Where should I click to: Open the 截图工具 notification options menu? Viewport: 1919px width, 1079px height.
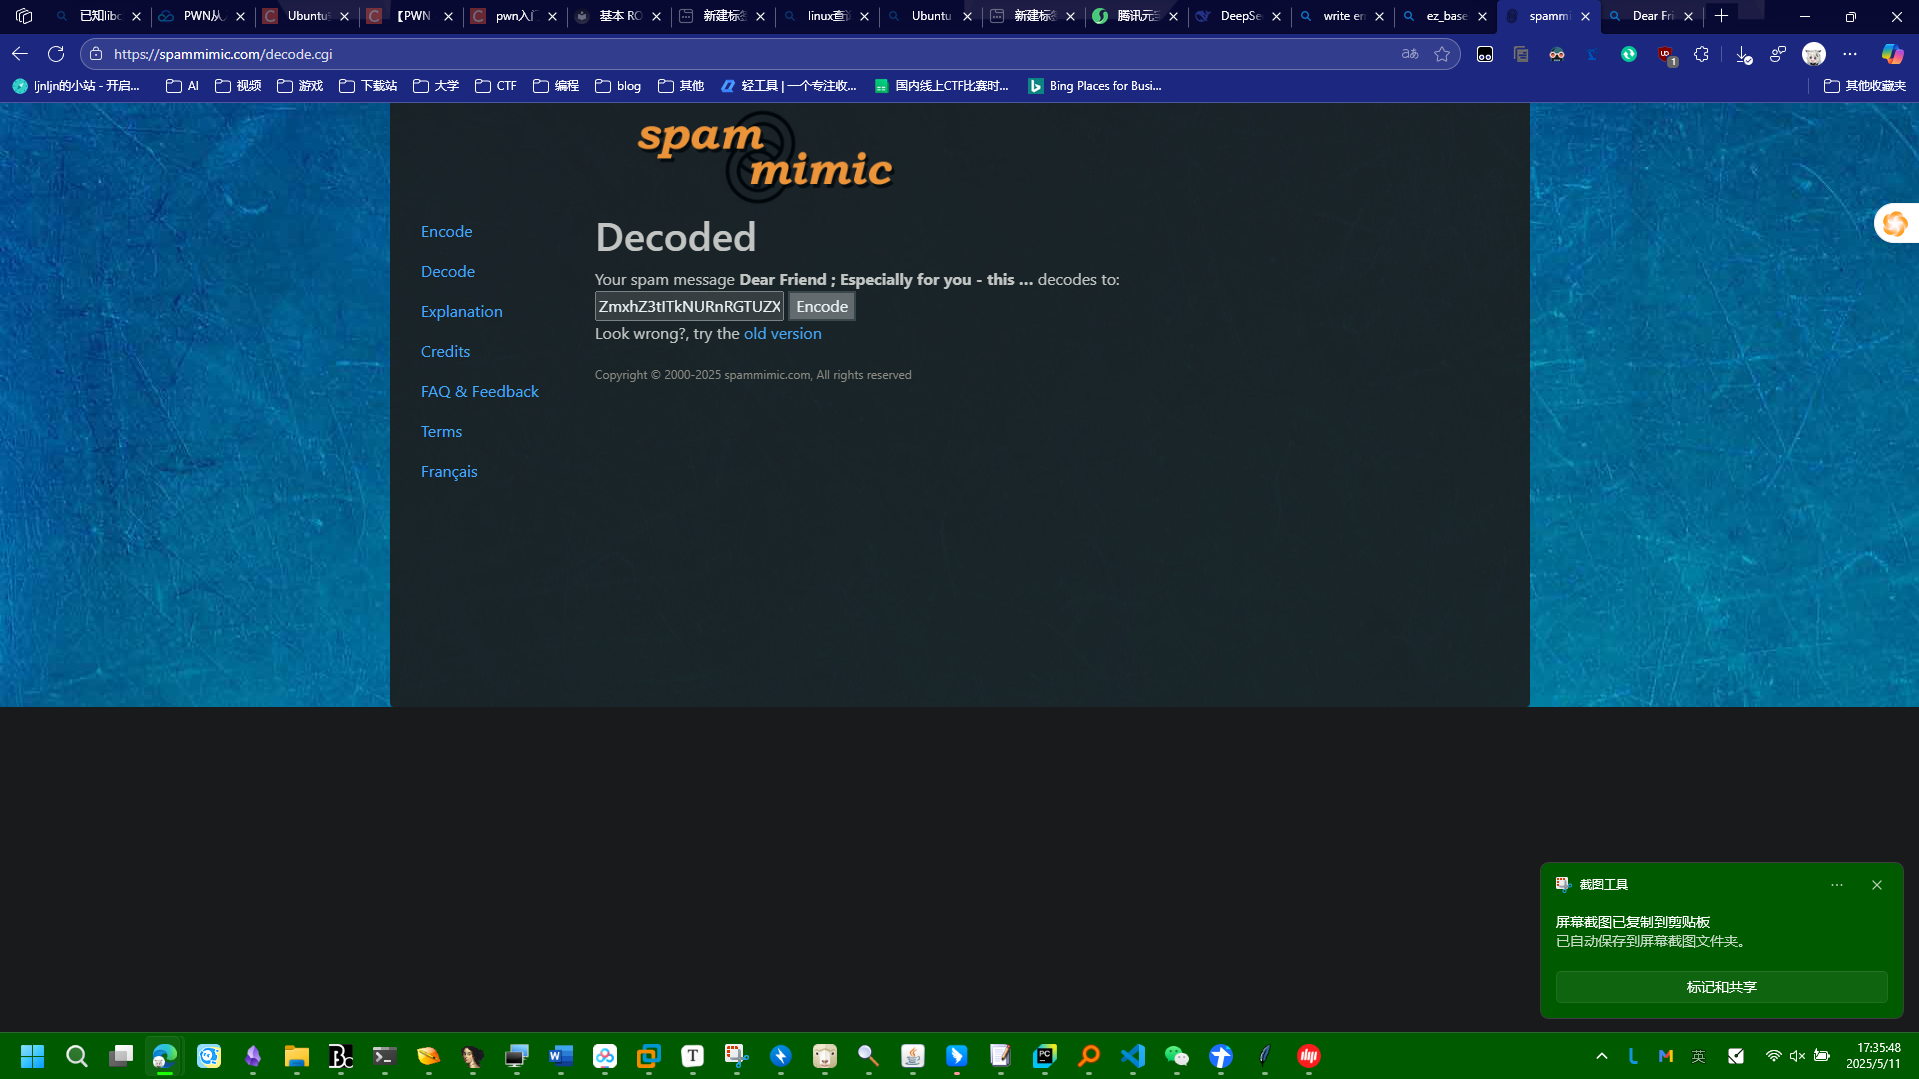click(x=1837, y=885)
